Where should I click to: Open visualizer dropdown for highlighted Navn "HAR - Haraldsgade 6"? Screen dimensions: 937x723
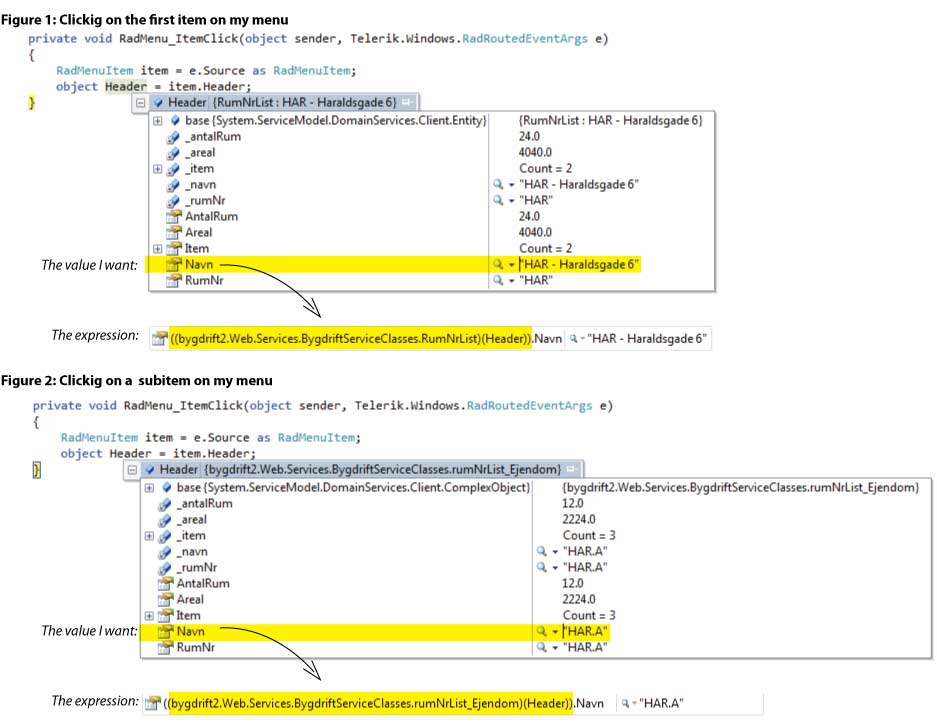pos(511,265)
